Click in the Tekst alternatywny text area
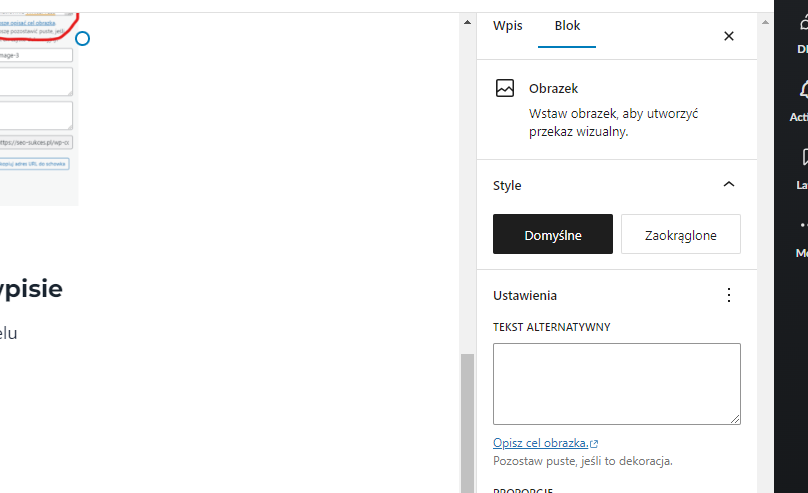Image resolution: width=808 pixels, height=493 pixels. tap(616, 383)
